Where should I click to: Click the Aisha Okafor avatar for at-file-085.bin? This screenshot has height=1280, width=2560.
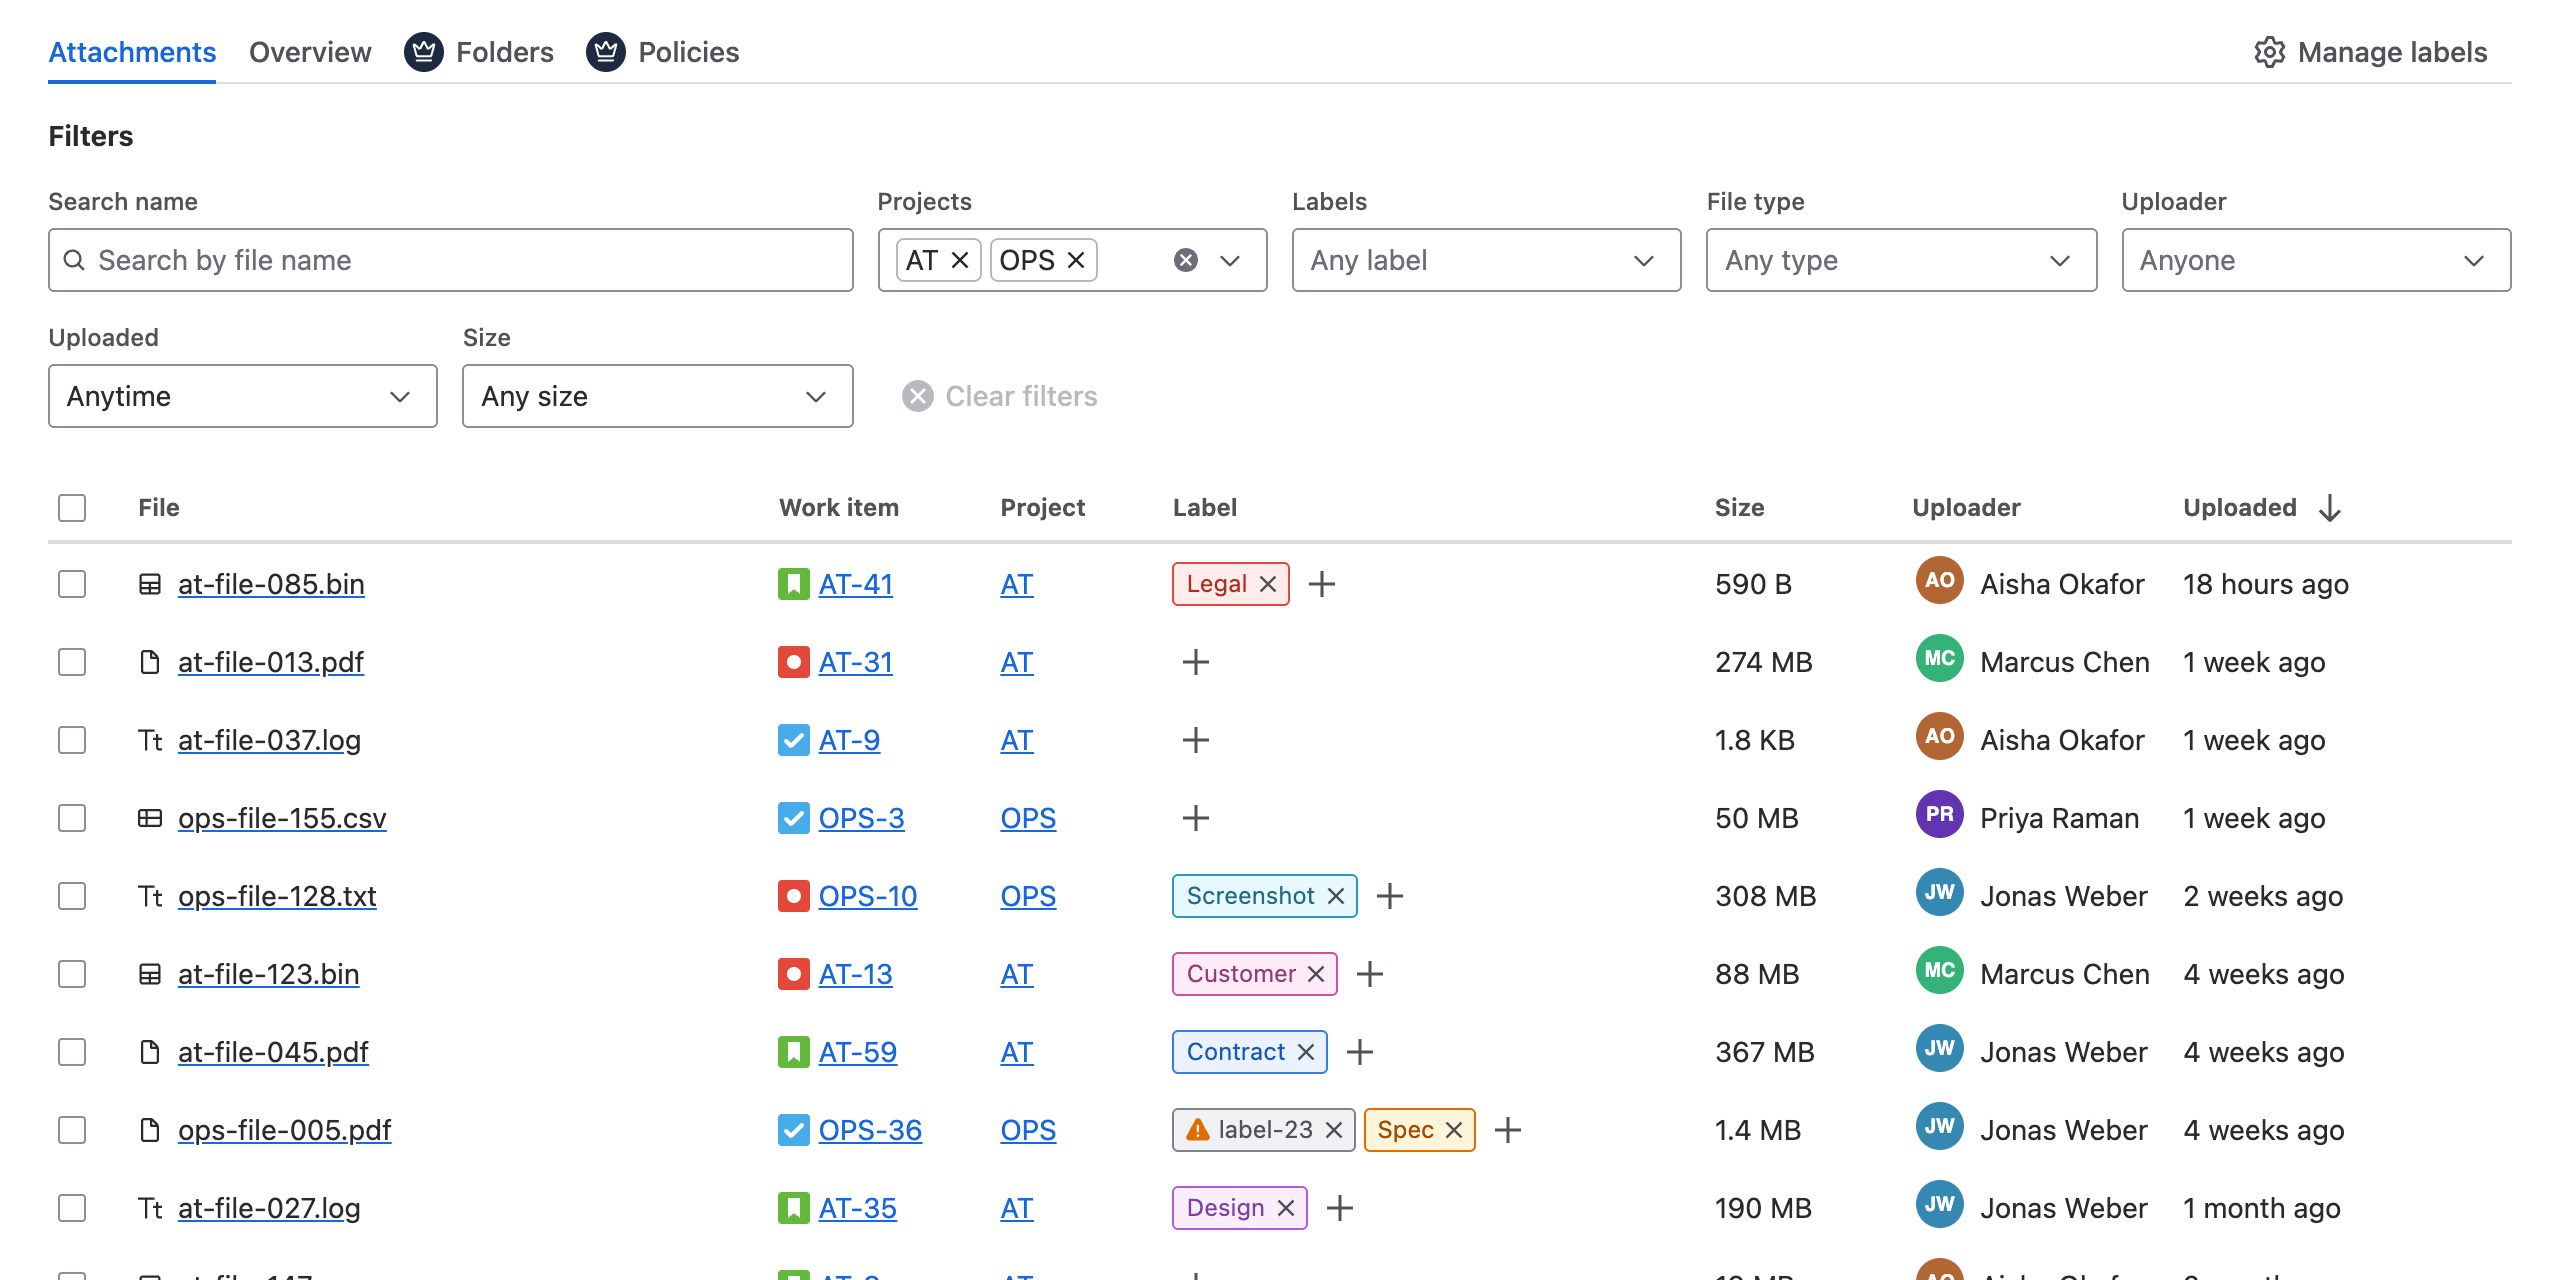tap(1940, 581)
